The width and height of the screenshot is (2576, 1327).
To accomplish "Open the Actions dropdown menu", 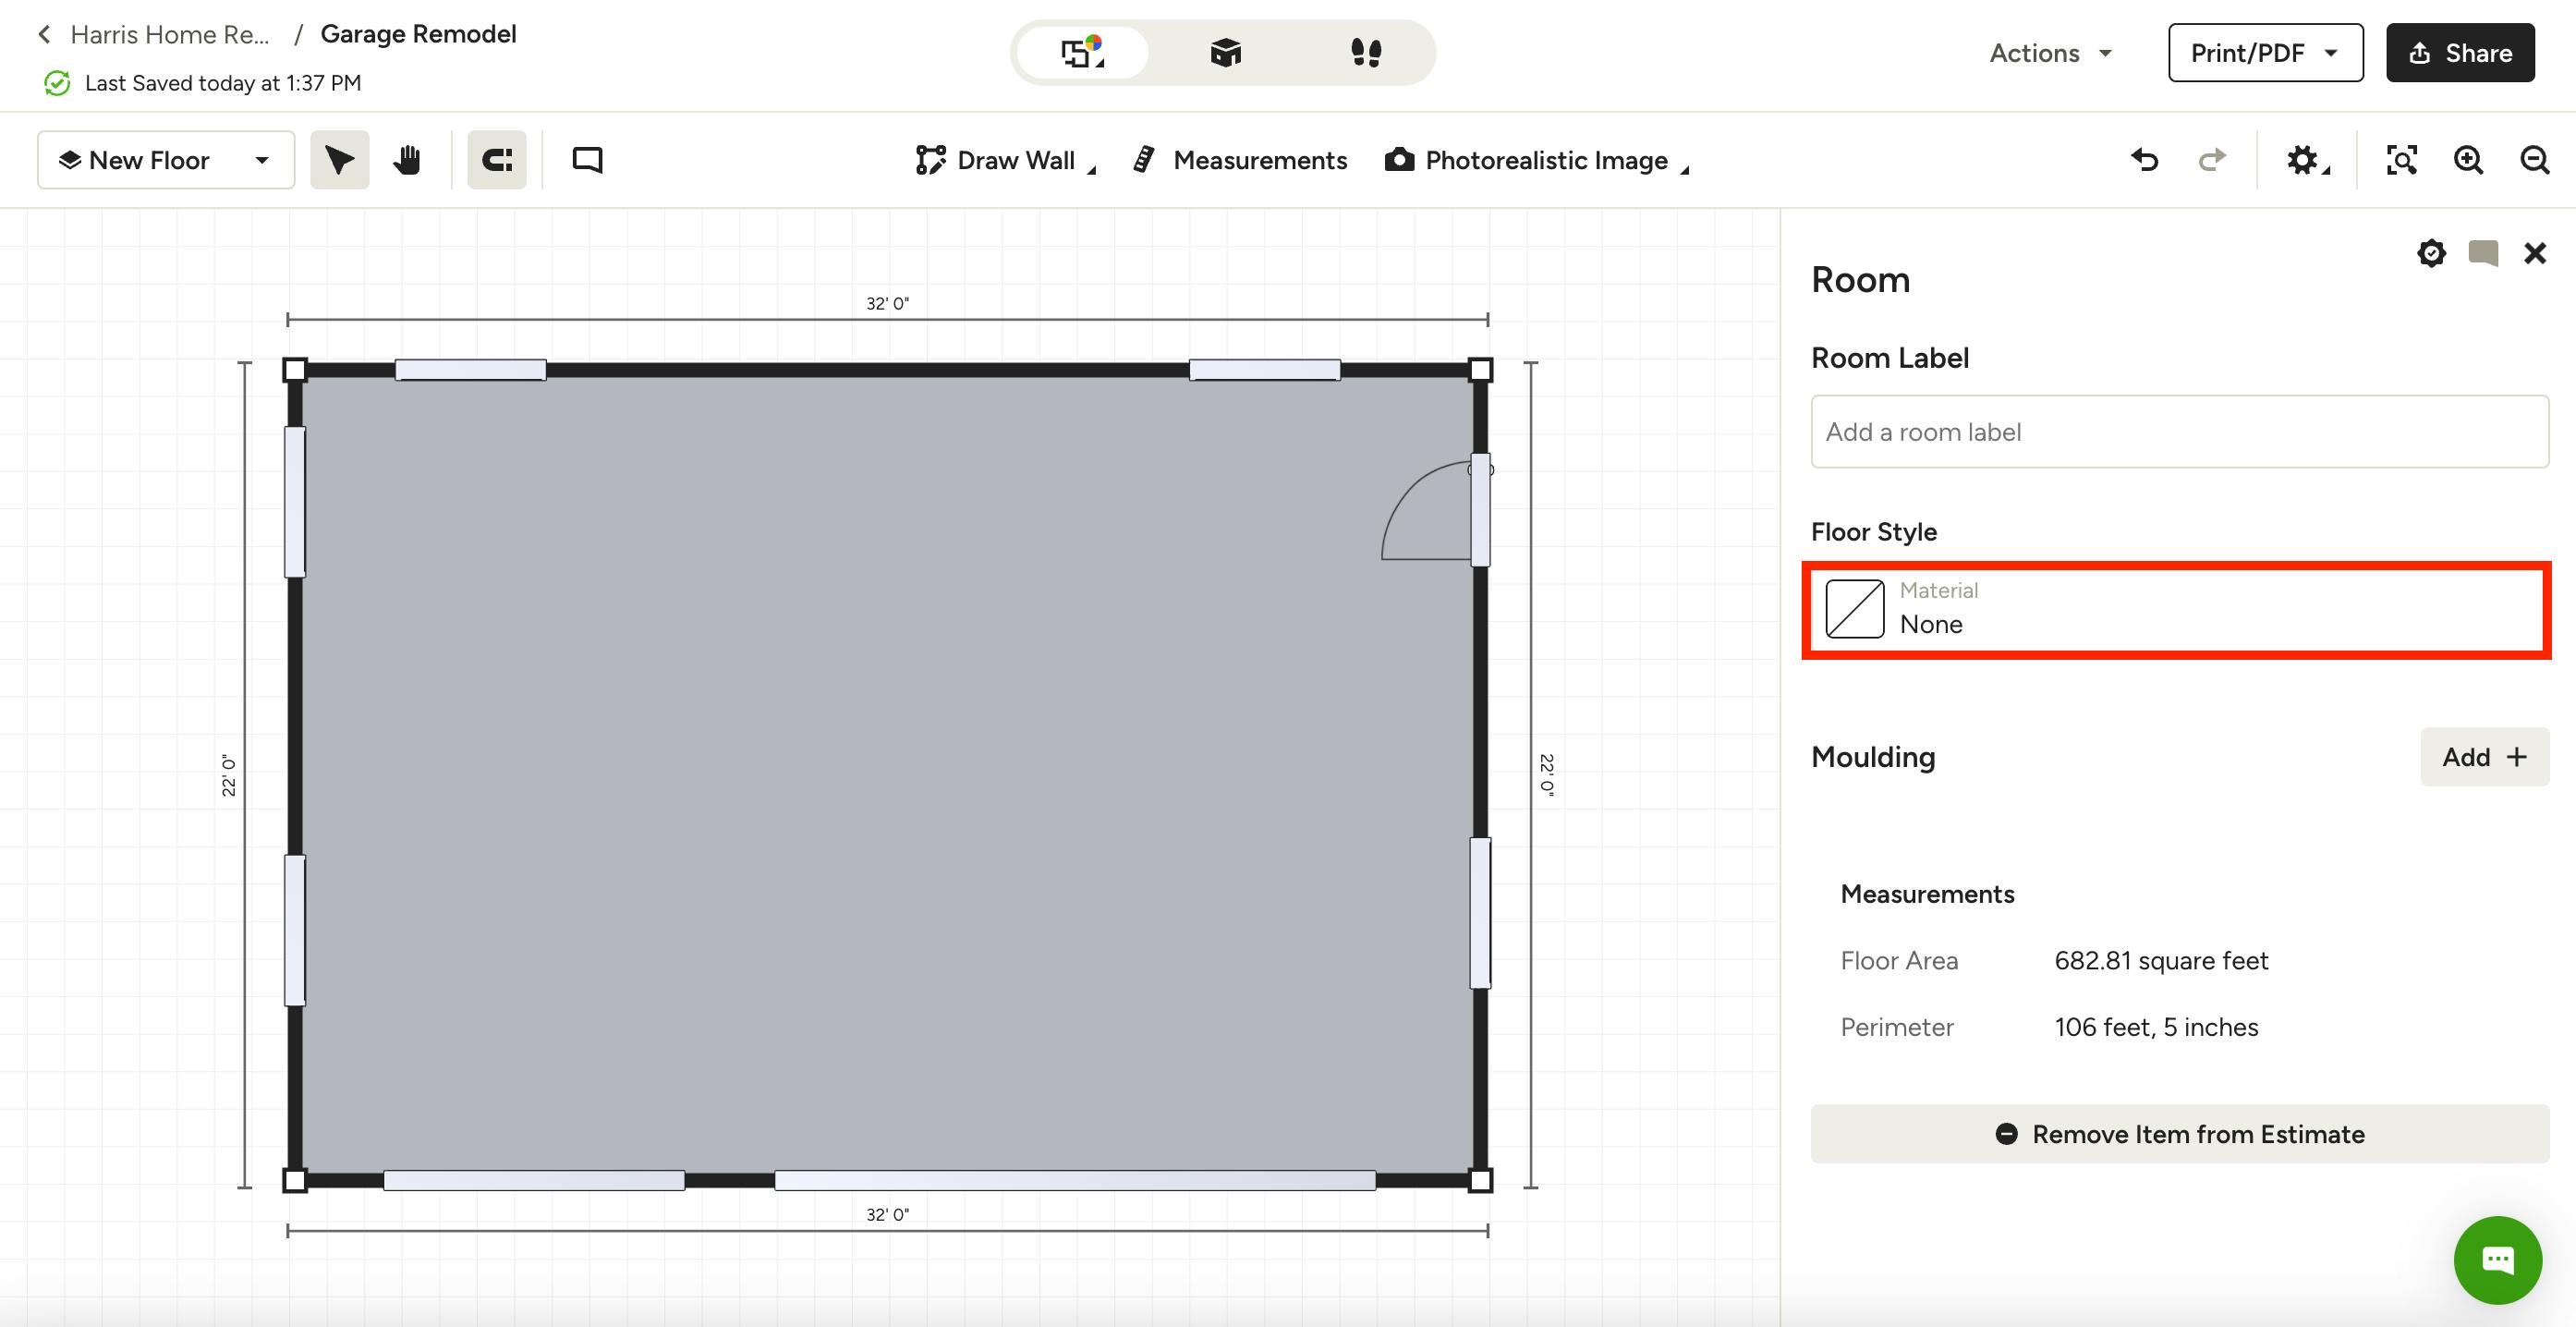I will pyautogui.click(x=2050, y=53).
